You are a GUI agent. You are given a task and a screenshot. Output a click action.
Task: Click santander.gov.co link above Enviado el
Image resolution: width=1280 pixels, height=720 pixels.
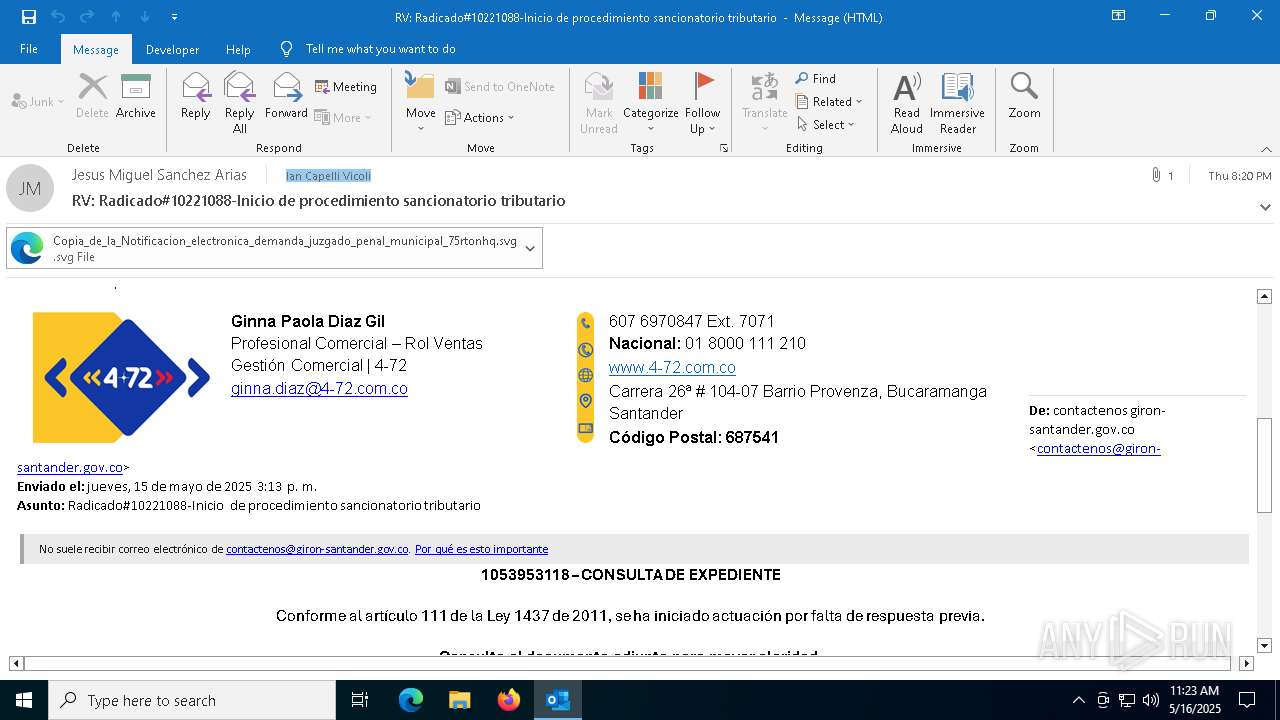point(70,467)
